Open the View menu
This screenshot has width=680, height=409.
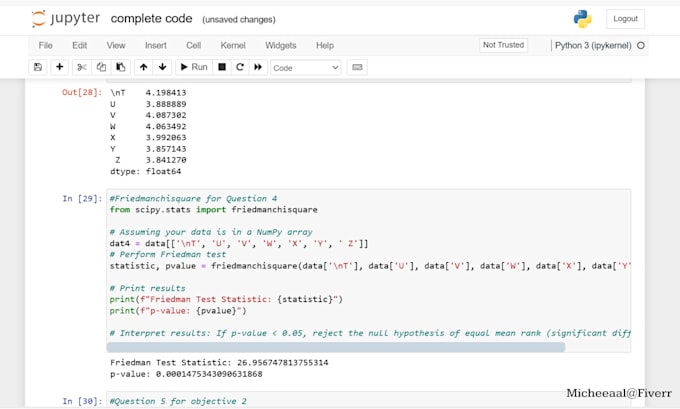[x=116, y=46]
